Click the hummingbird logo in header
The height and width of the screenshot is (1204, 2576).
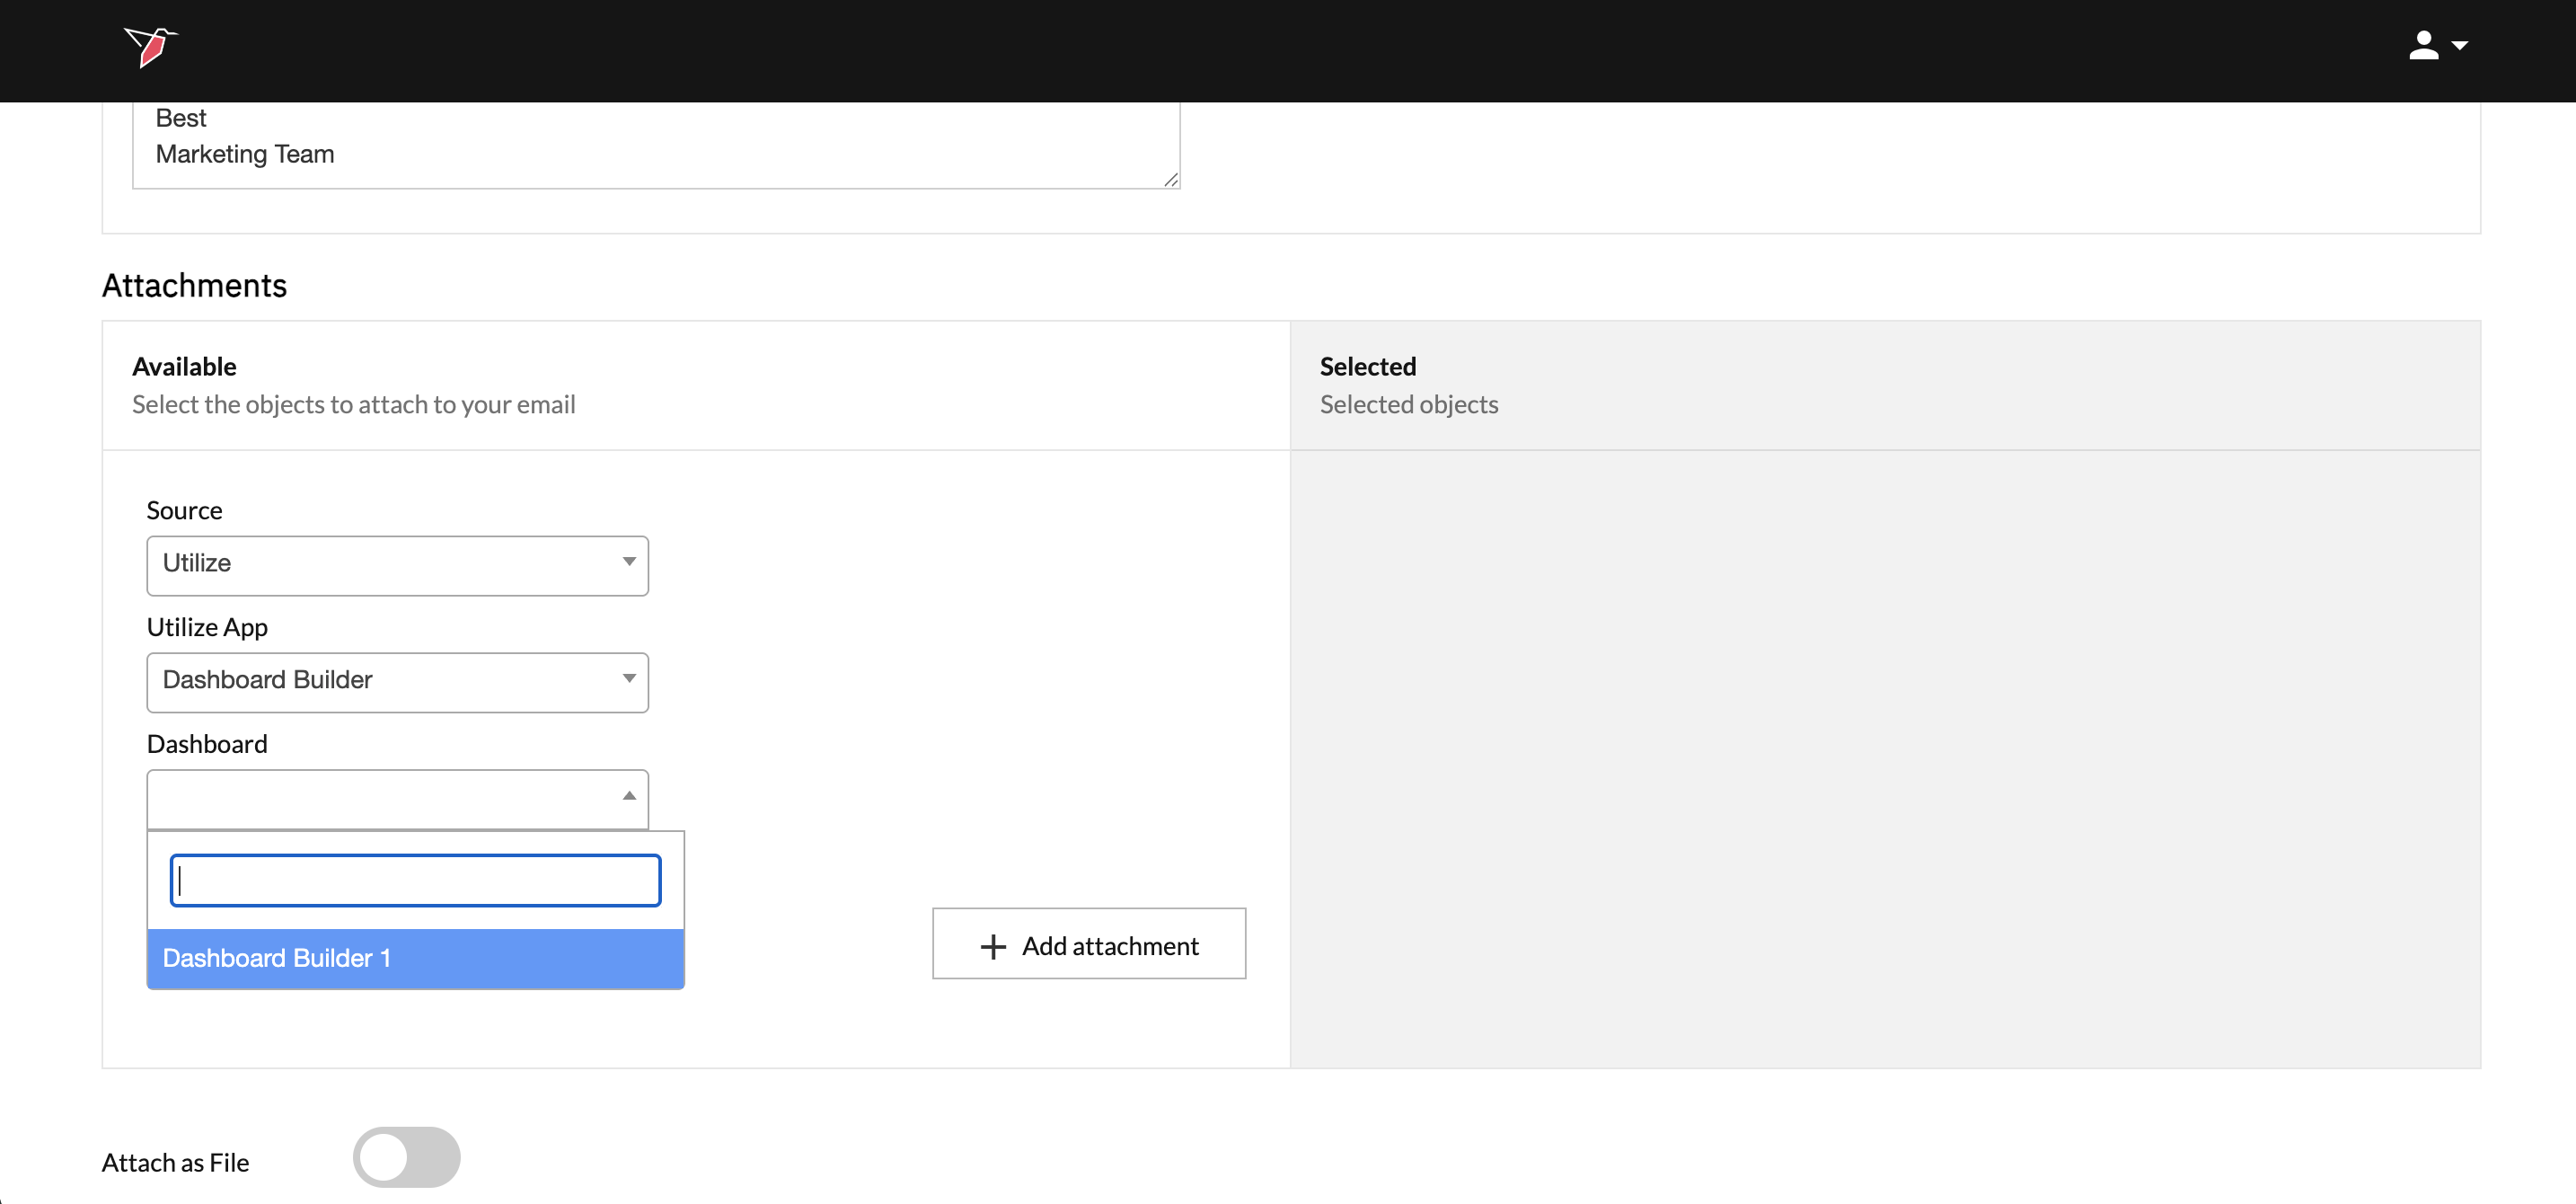(x=151, y=46)
